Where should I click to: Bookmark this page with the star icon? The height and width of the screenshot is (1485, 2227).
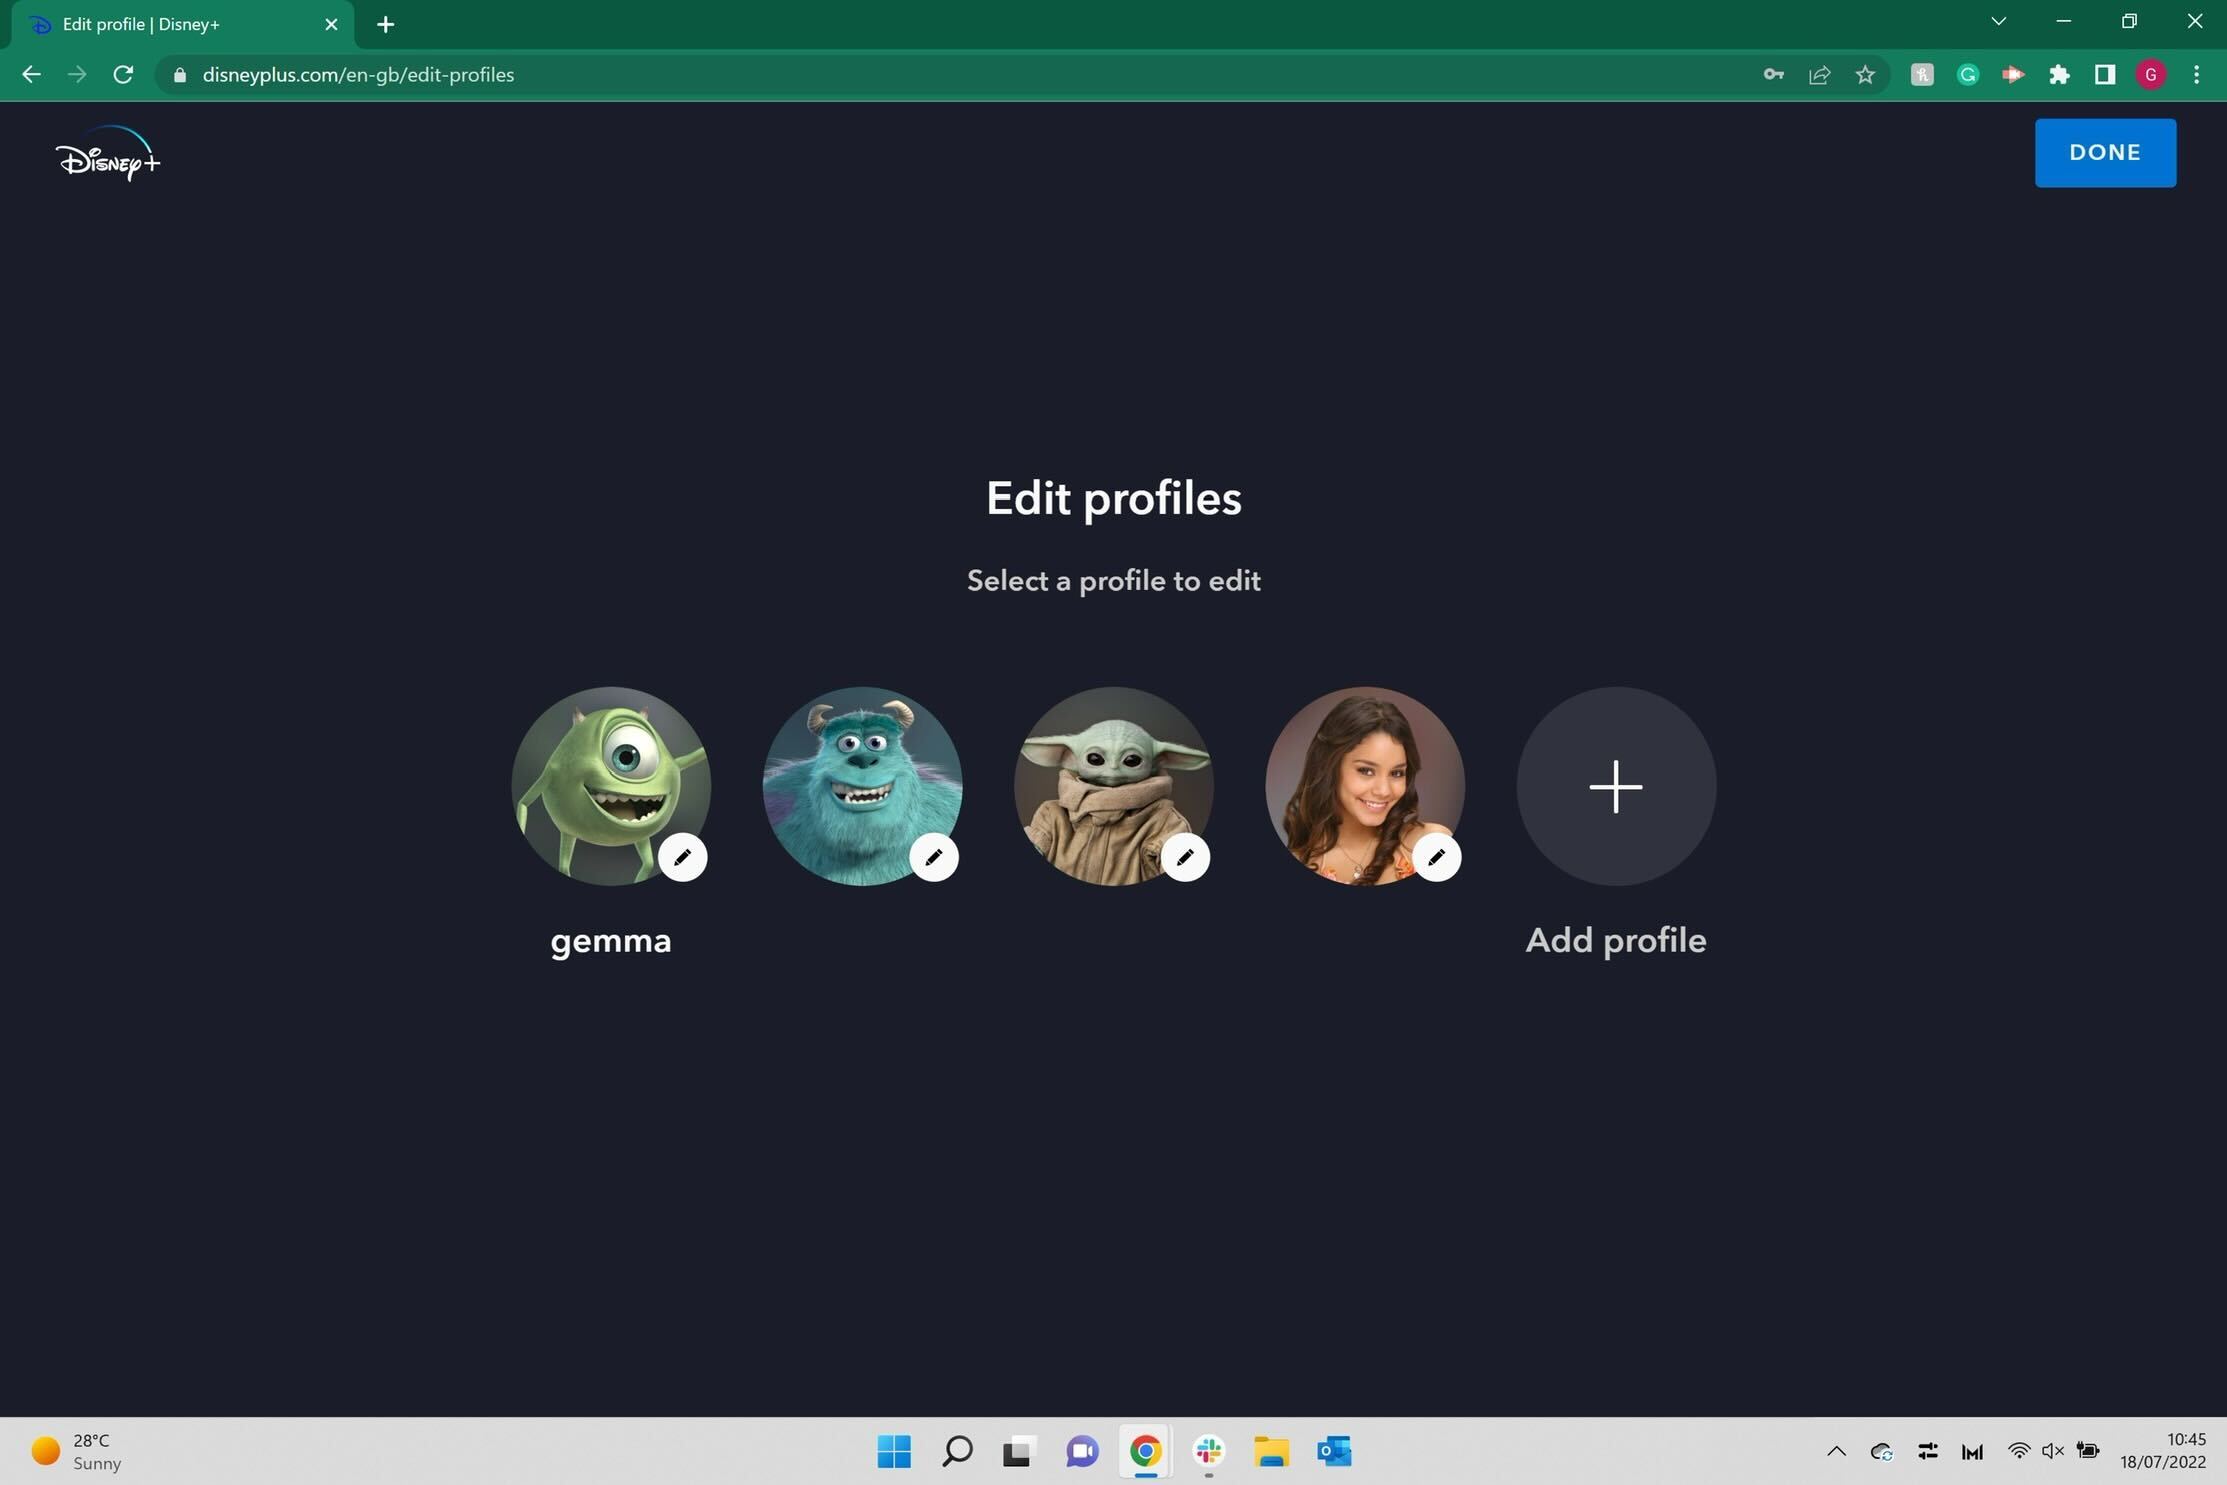click(x=1865, y=75)
